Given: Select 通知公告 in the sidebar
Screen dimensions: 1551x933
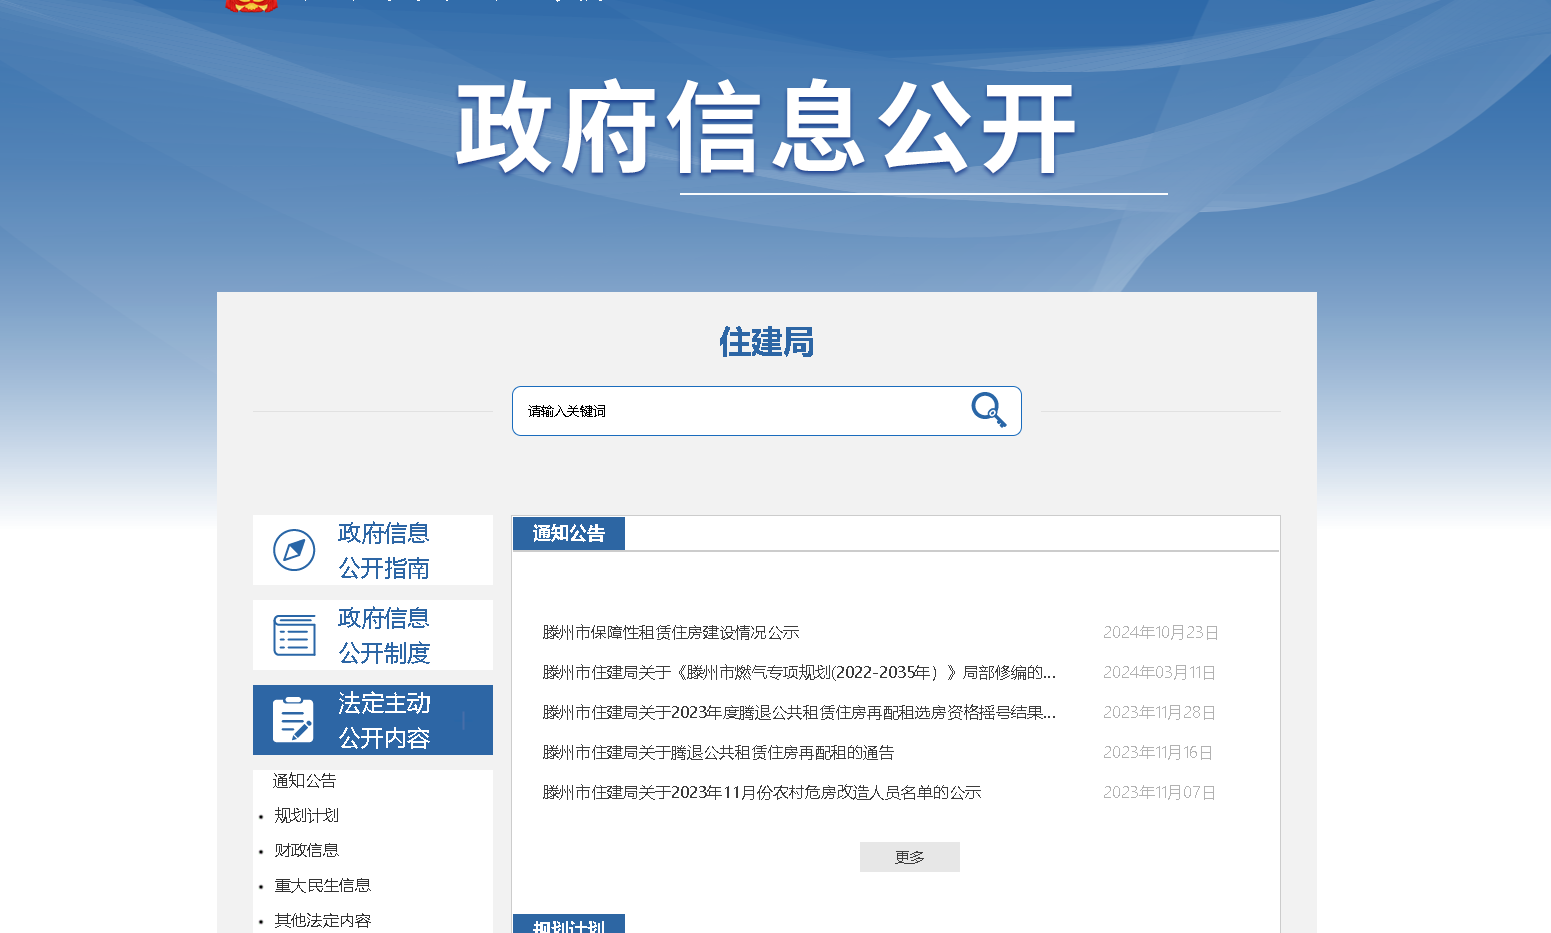Looking at the screenshot, I should pos(304,781).
